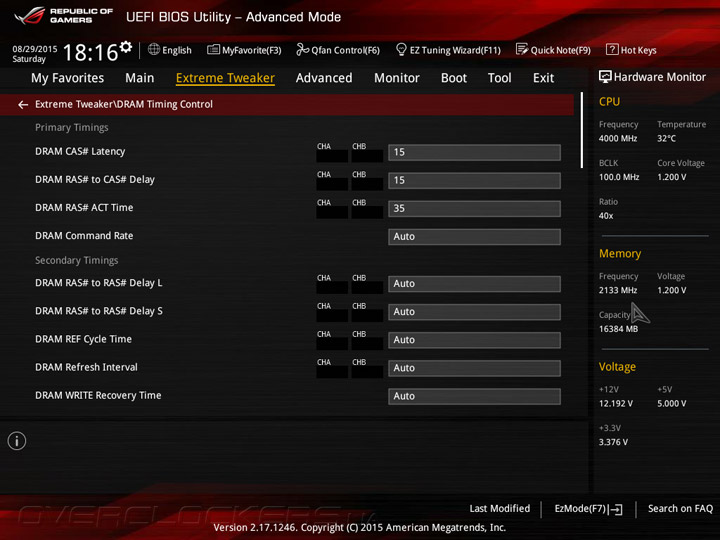Screen dimensions: 720x540
Task: Click DRAM RAS# to CAS# Delay value field
Action: [474, 180]
